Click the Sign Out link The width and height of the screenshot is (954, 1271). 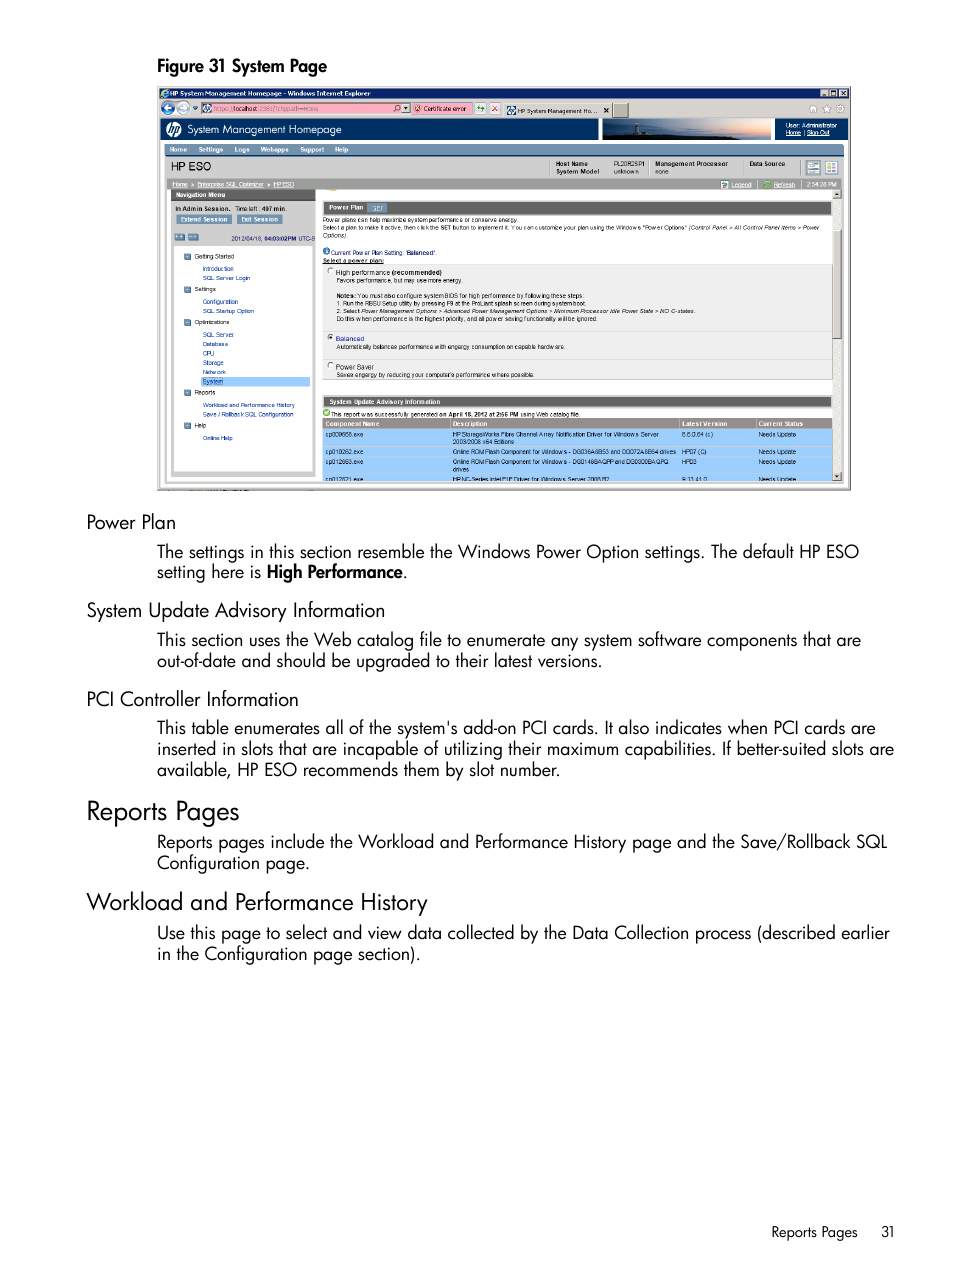click(818, 132)
